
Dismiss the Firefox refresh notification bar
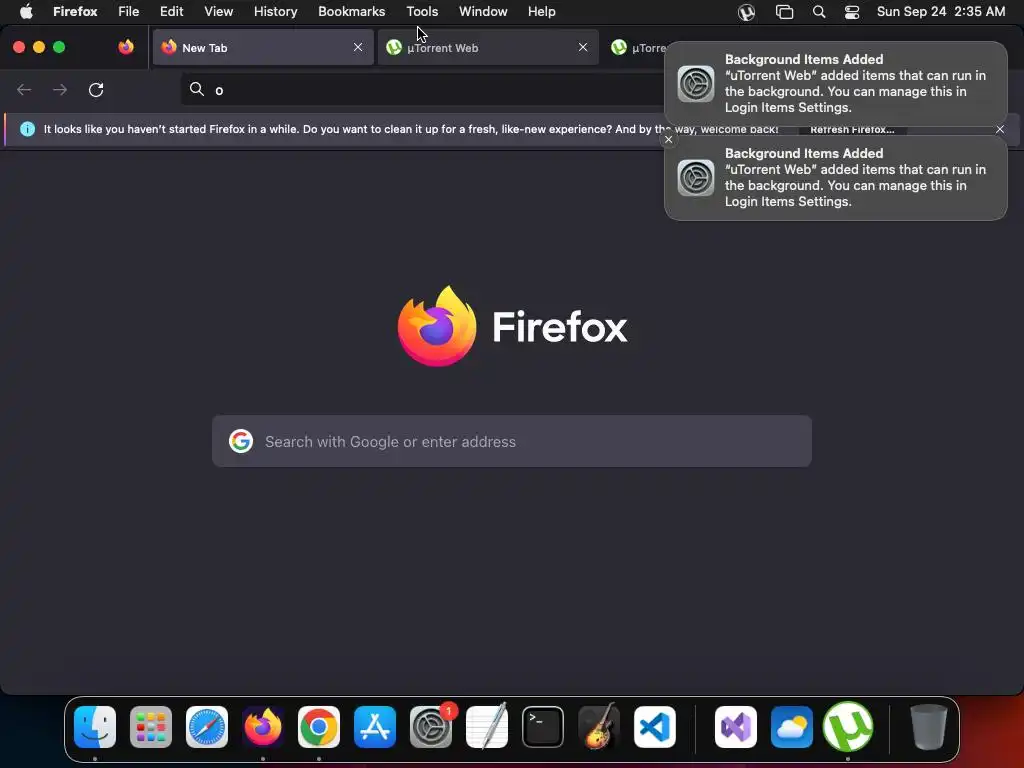coord(1000,129)
